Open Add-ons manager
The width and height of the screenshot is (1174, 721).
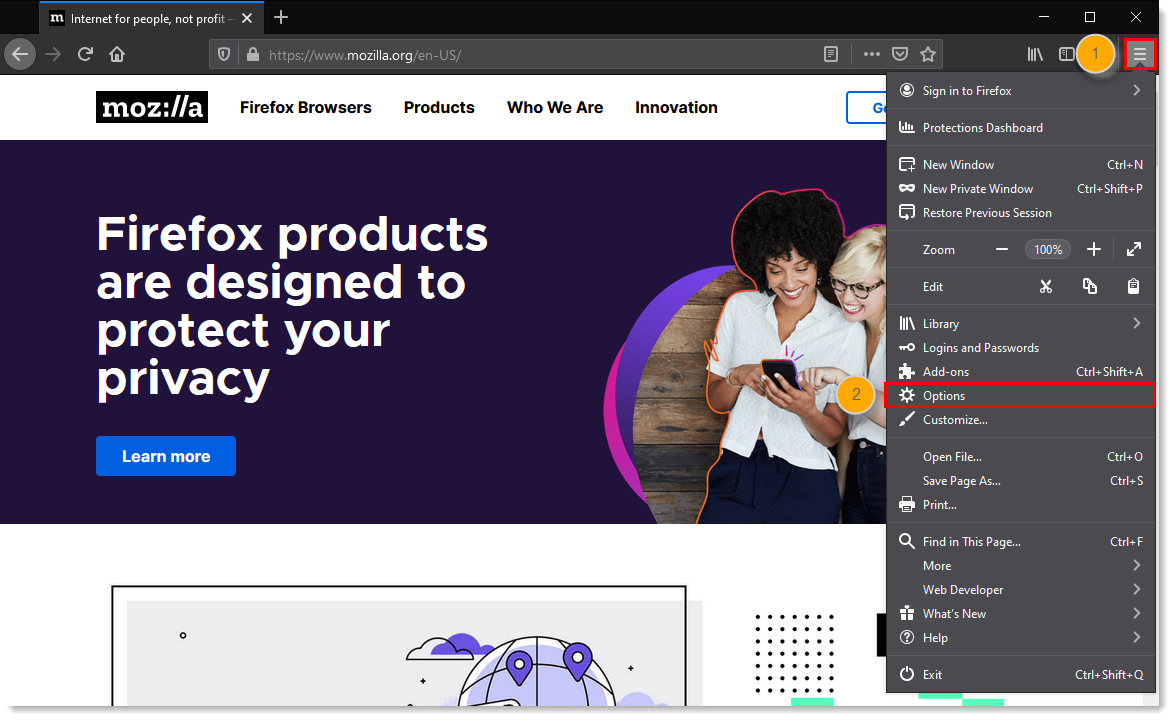1021,371
